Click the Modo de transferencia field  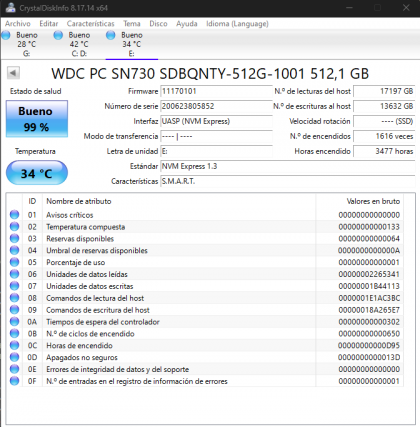click(216, 136)
